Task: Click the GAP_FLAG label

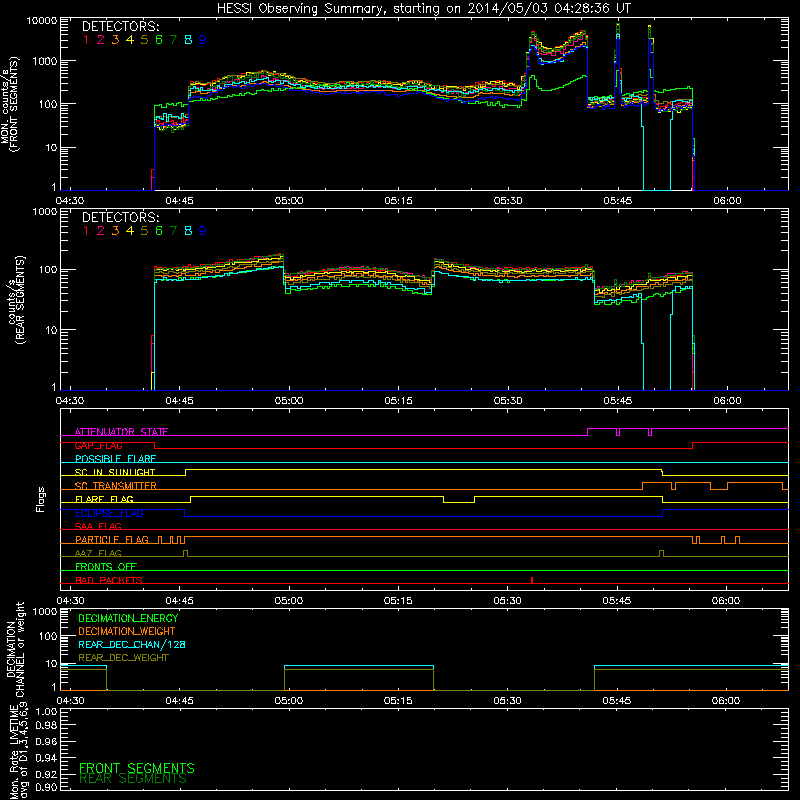Action: pos(99,445)
